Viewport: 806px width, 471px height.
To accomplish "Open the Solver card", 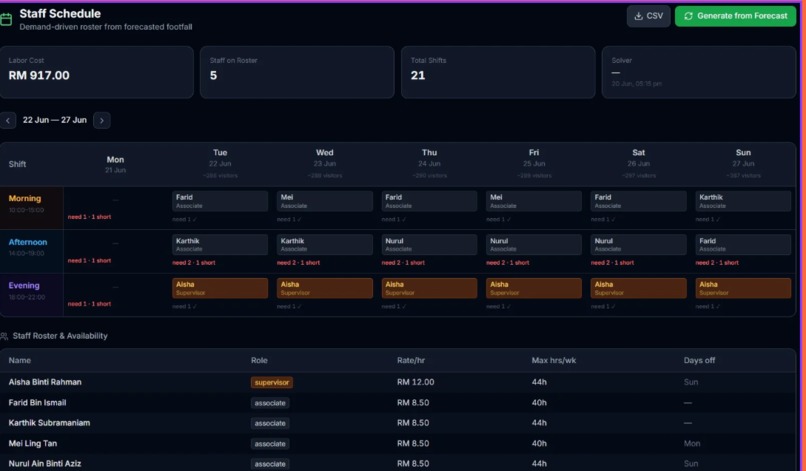I will pos(699,72).
